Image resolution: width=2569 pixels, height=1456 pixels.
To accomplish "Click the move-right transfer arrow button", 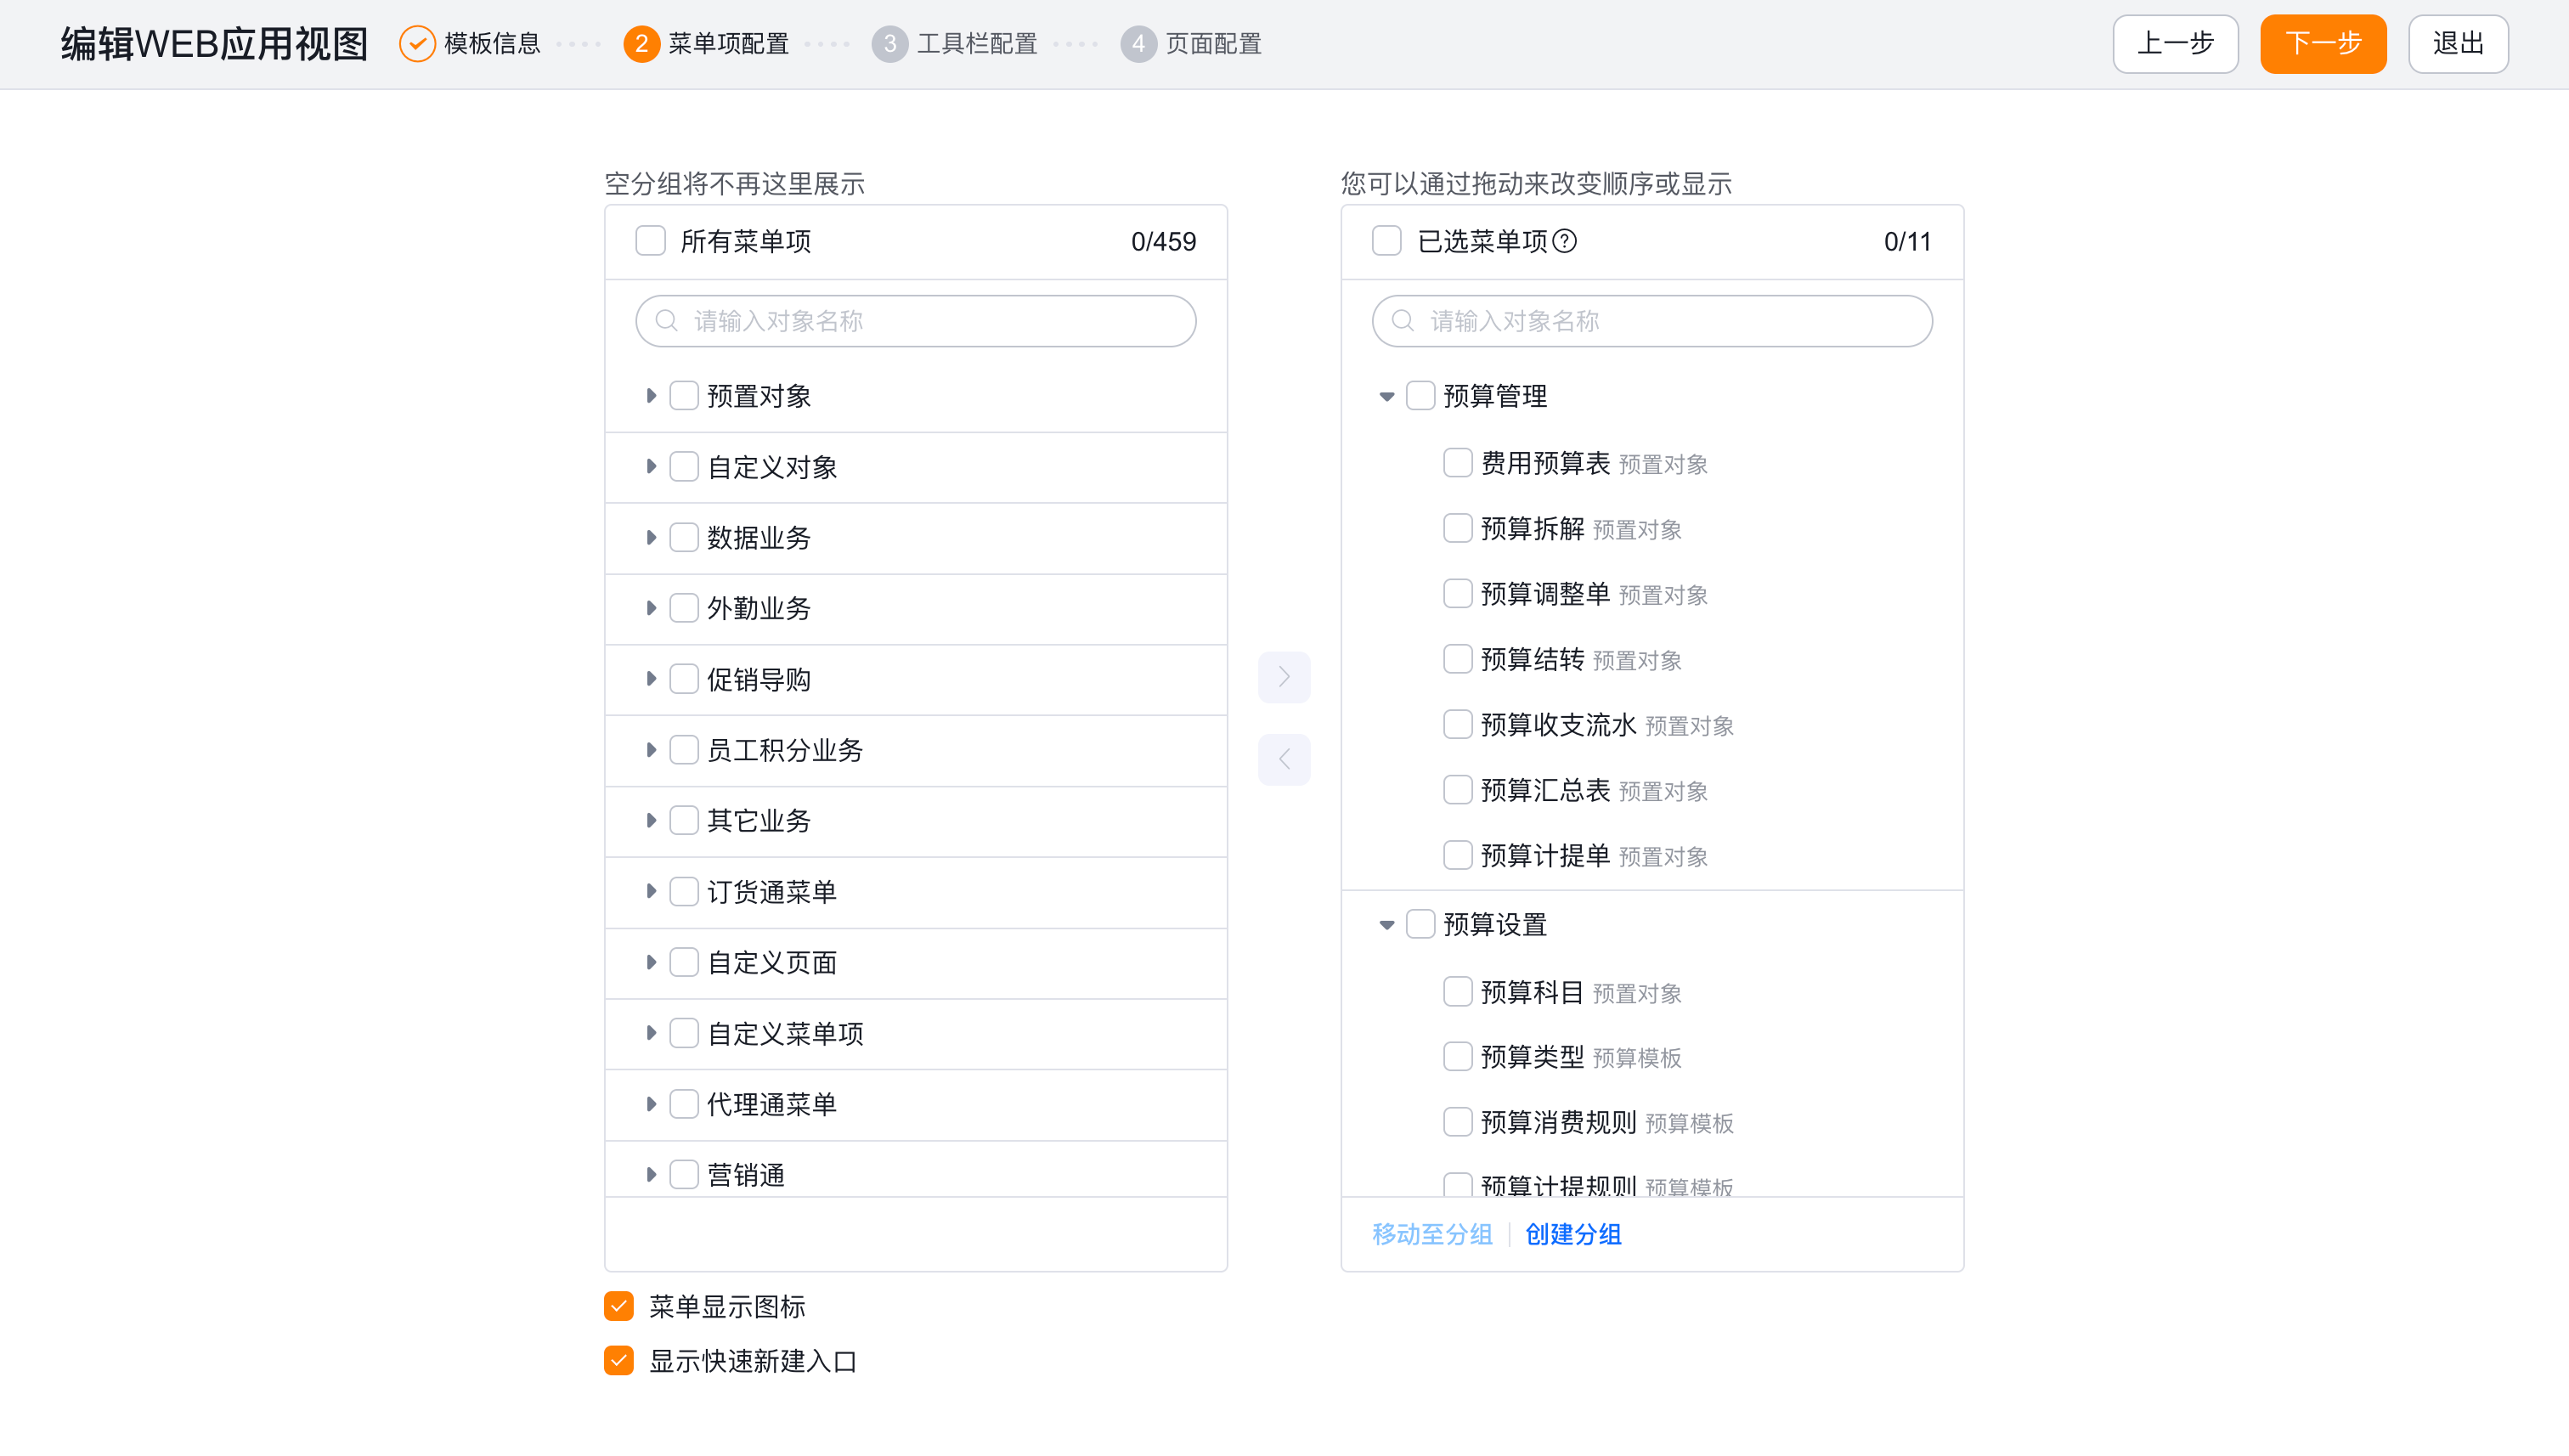I will point(1284,677).
